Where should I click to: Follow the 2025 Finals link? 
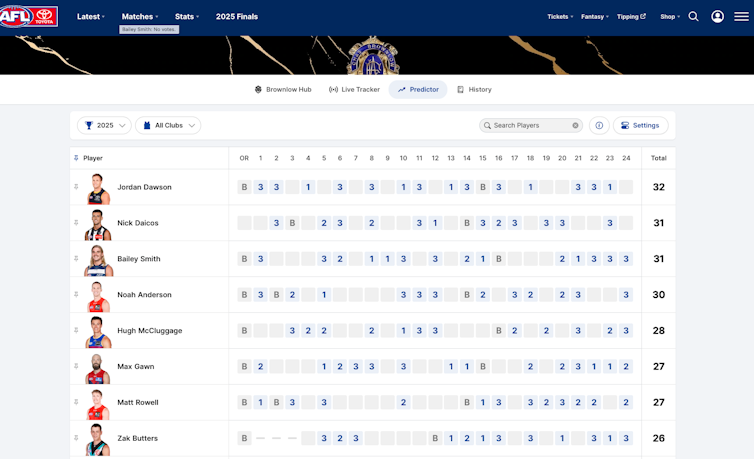236,16
